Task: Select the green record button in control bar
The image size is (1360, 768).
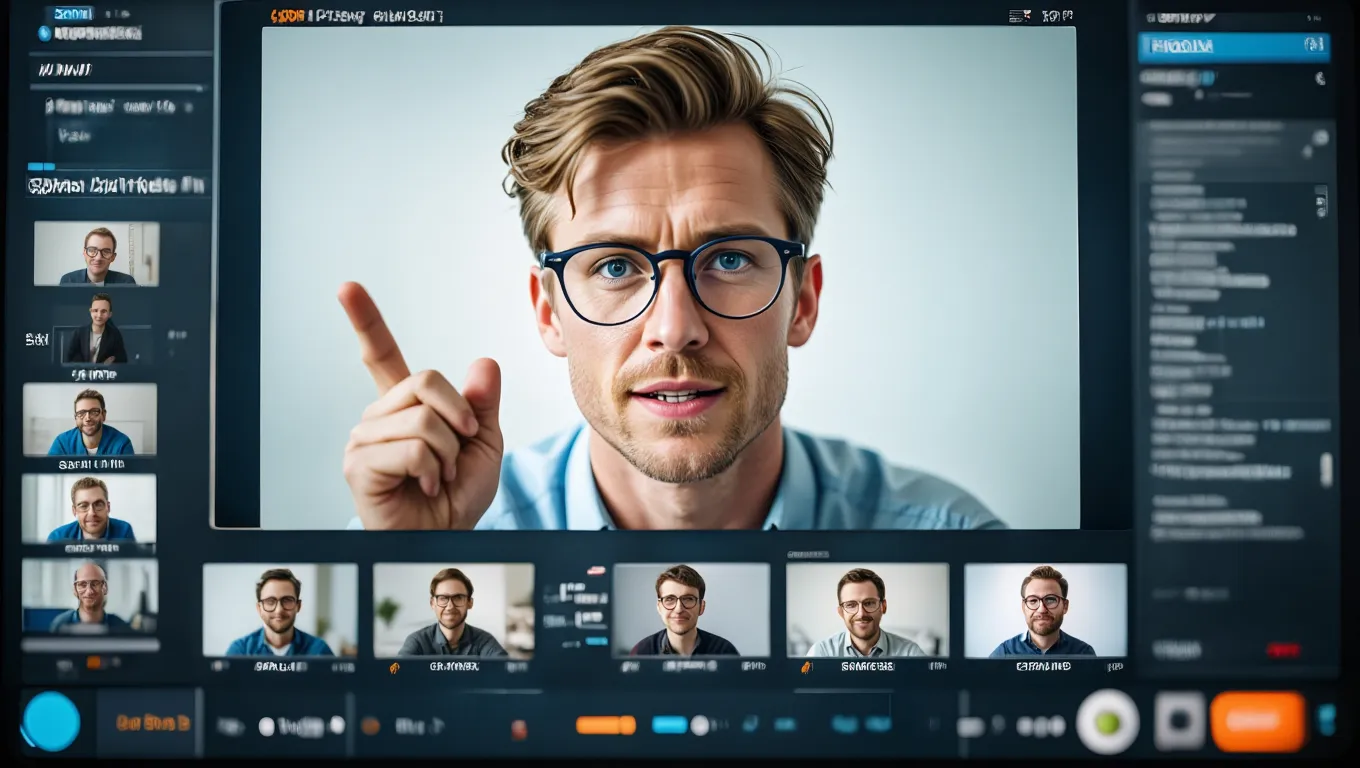Action: tap(1107, 722)
